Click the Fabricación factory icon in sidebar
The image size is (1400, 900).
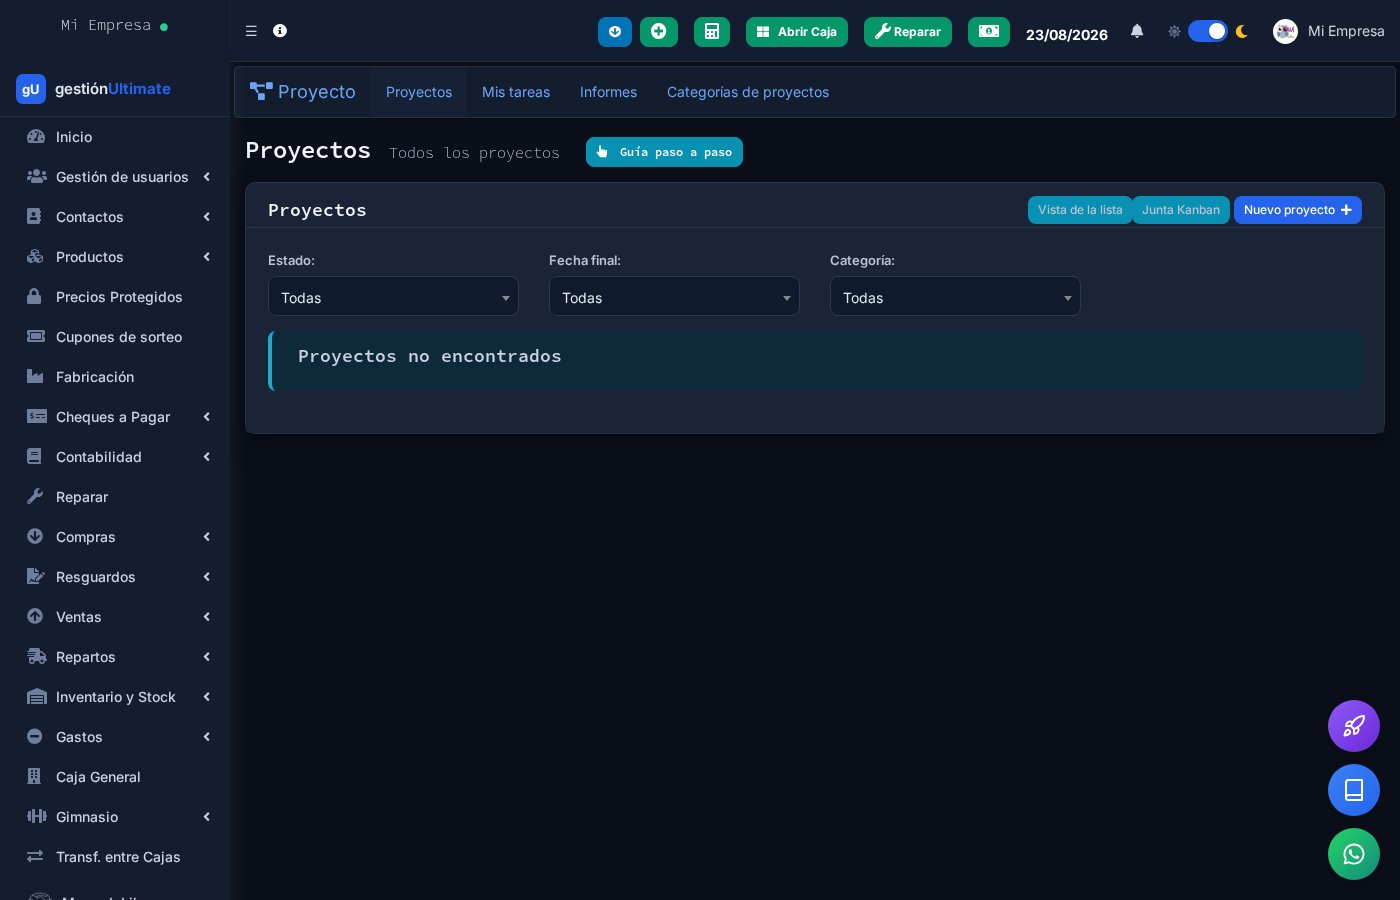(35, 376)
